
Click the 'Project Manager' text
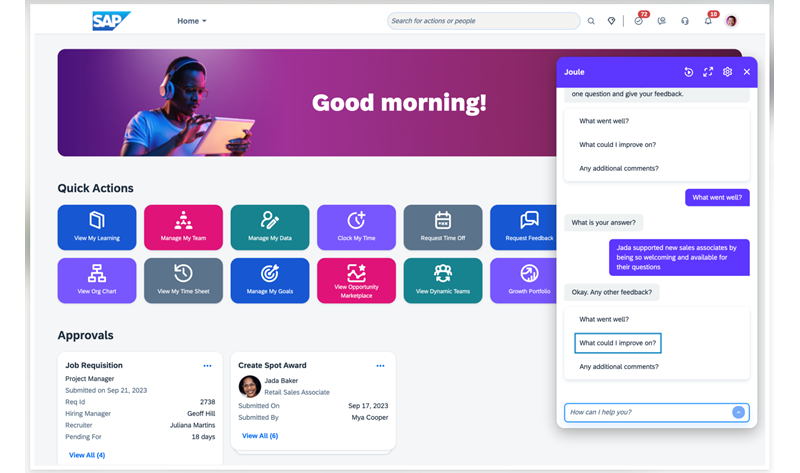click(x=90, y=379)
